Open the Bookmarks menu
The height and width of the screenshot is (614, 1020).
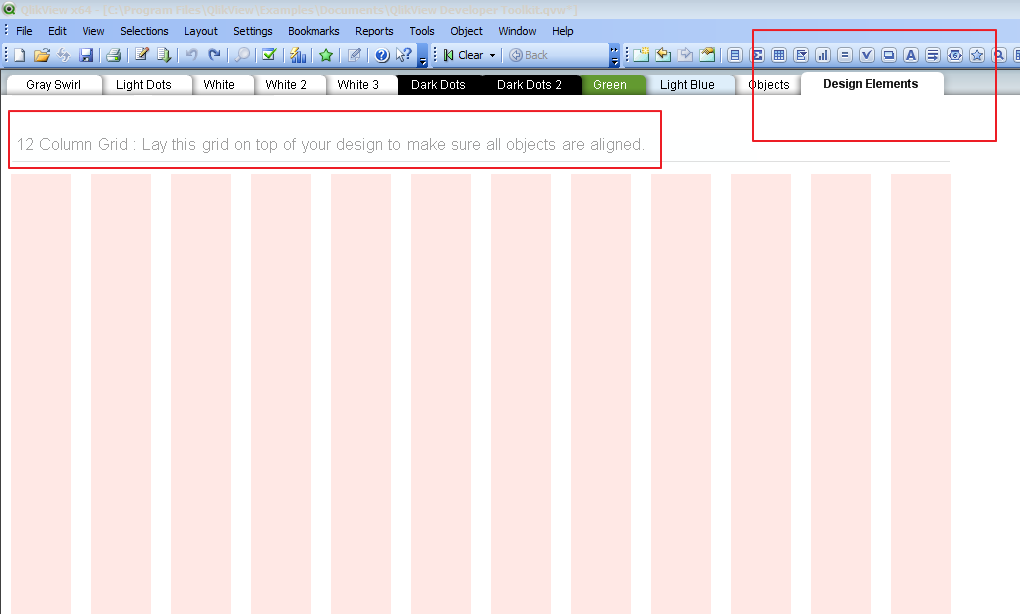(x=314, y=31)
